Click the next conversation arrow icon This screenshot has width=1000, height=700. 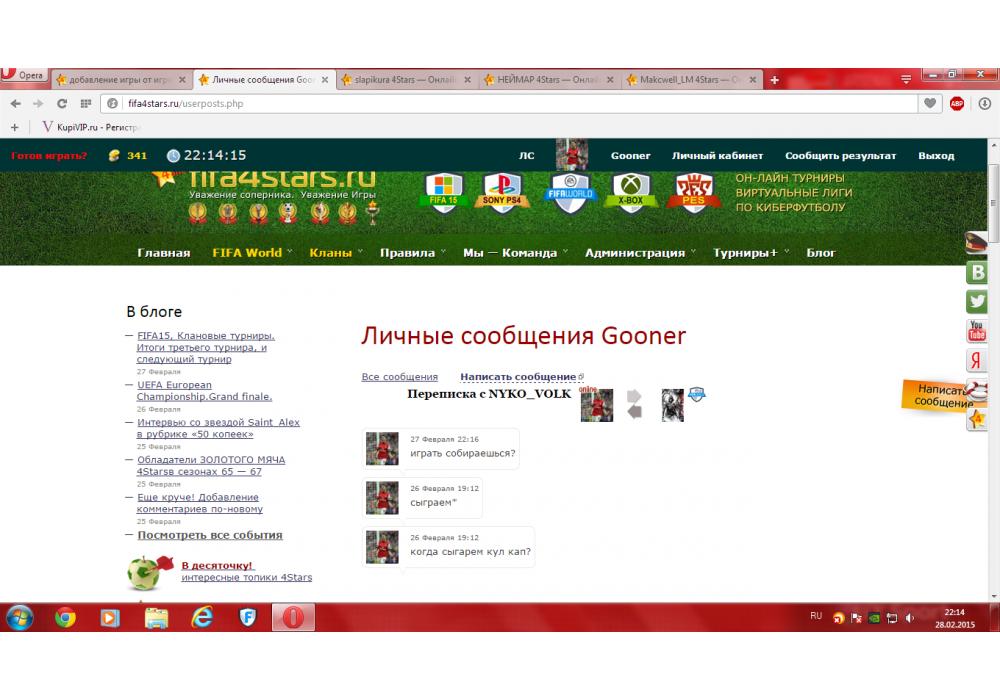[x=634, y=396]
